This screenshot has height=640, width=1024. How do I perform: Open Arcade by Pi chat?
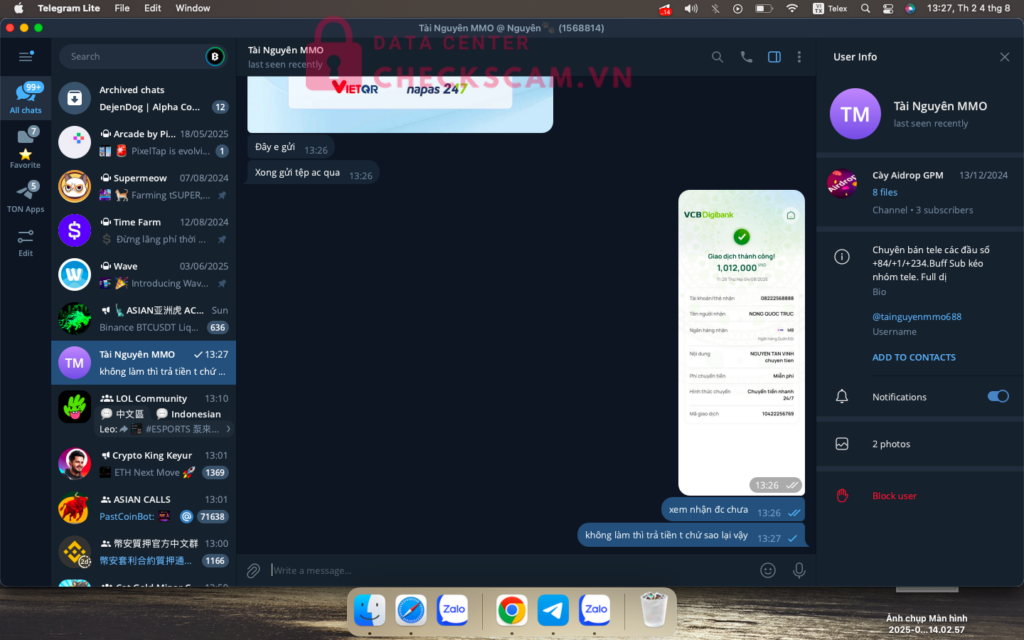pyautogui.click(x=144, y=142)
